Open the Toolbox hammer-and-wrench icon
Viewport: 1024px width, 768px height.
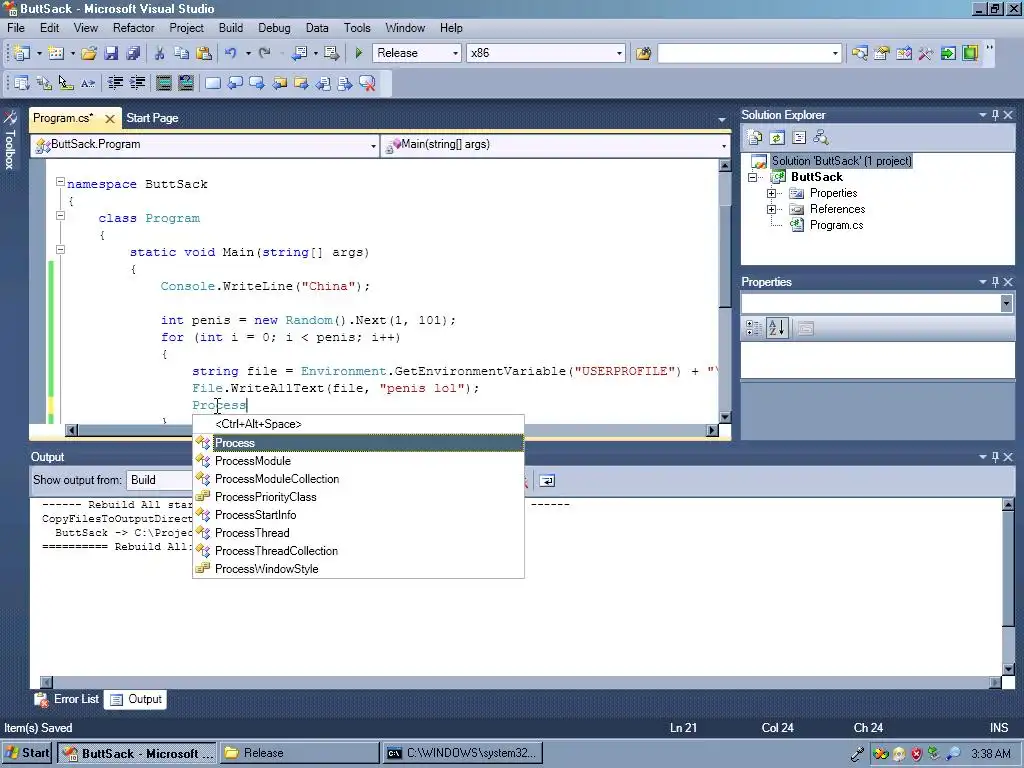click(926, 53)
